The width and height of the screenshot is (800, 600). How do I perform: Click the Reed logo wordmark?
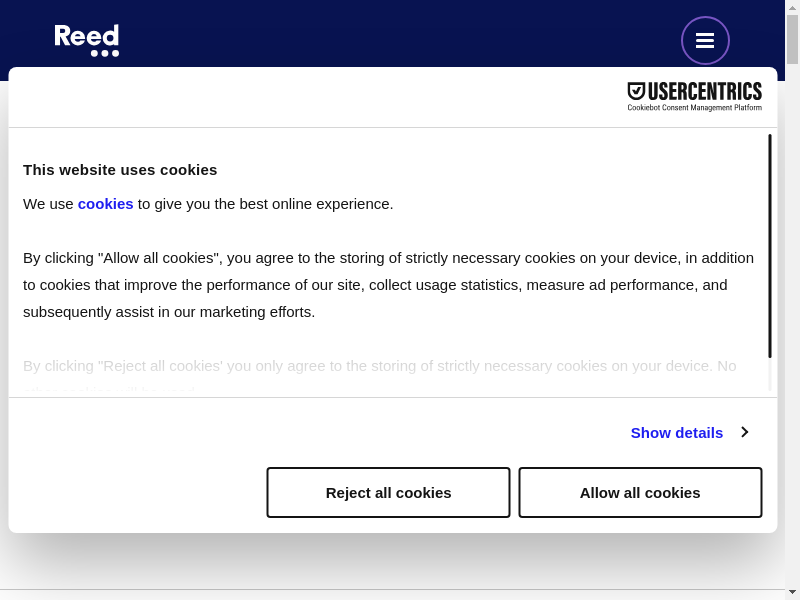point(86,36)
